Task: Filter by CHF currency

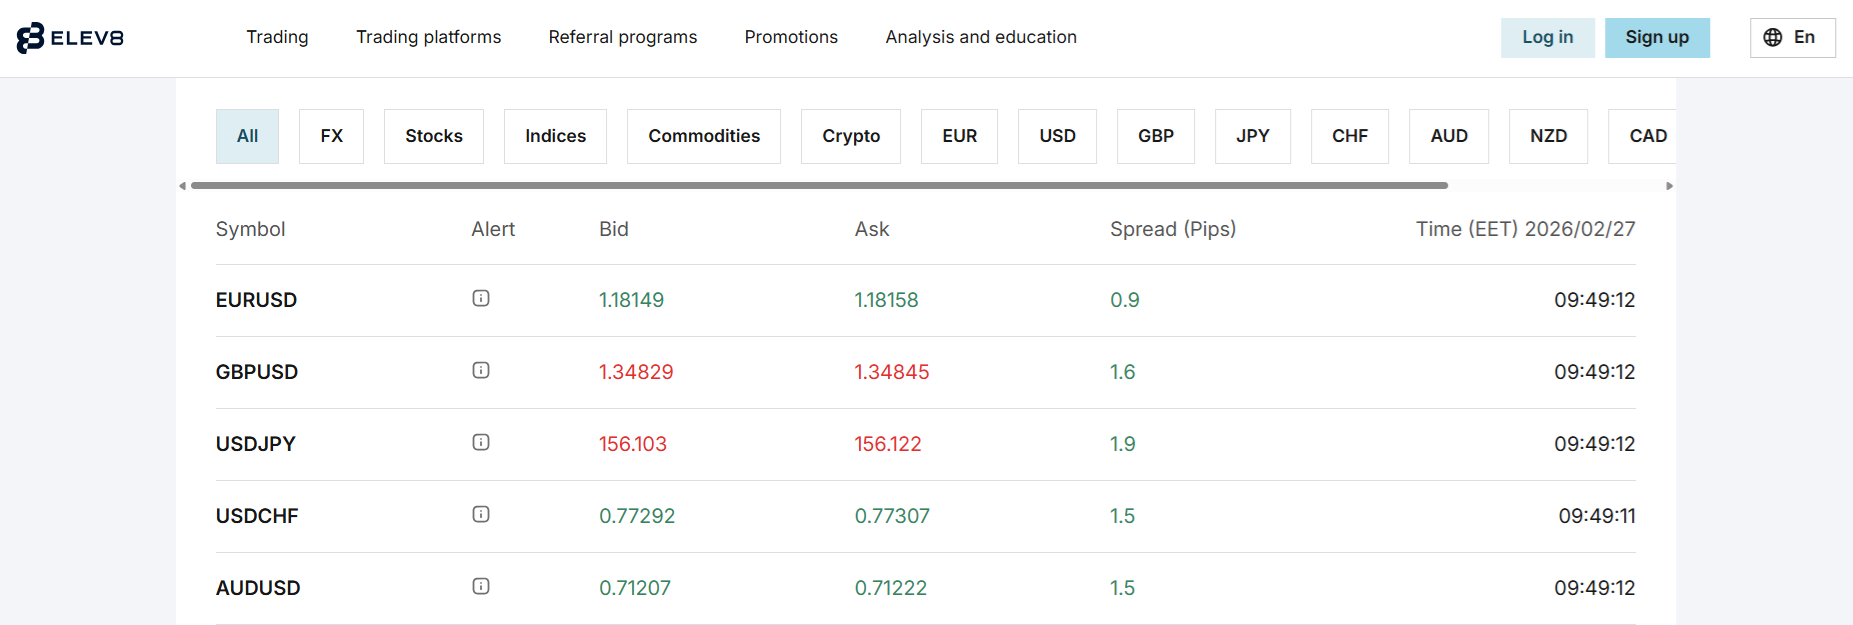Action: coord(1350,136)
